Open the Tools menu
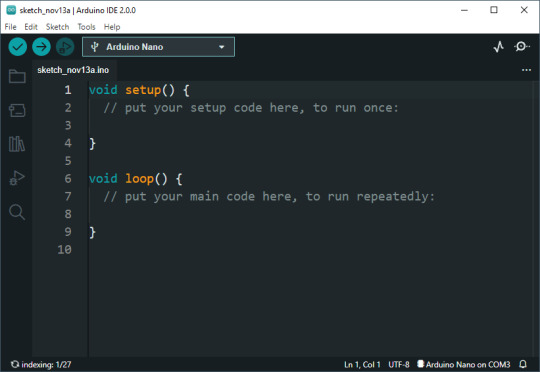The image size is (540, 372). 86,27
